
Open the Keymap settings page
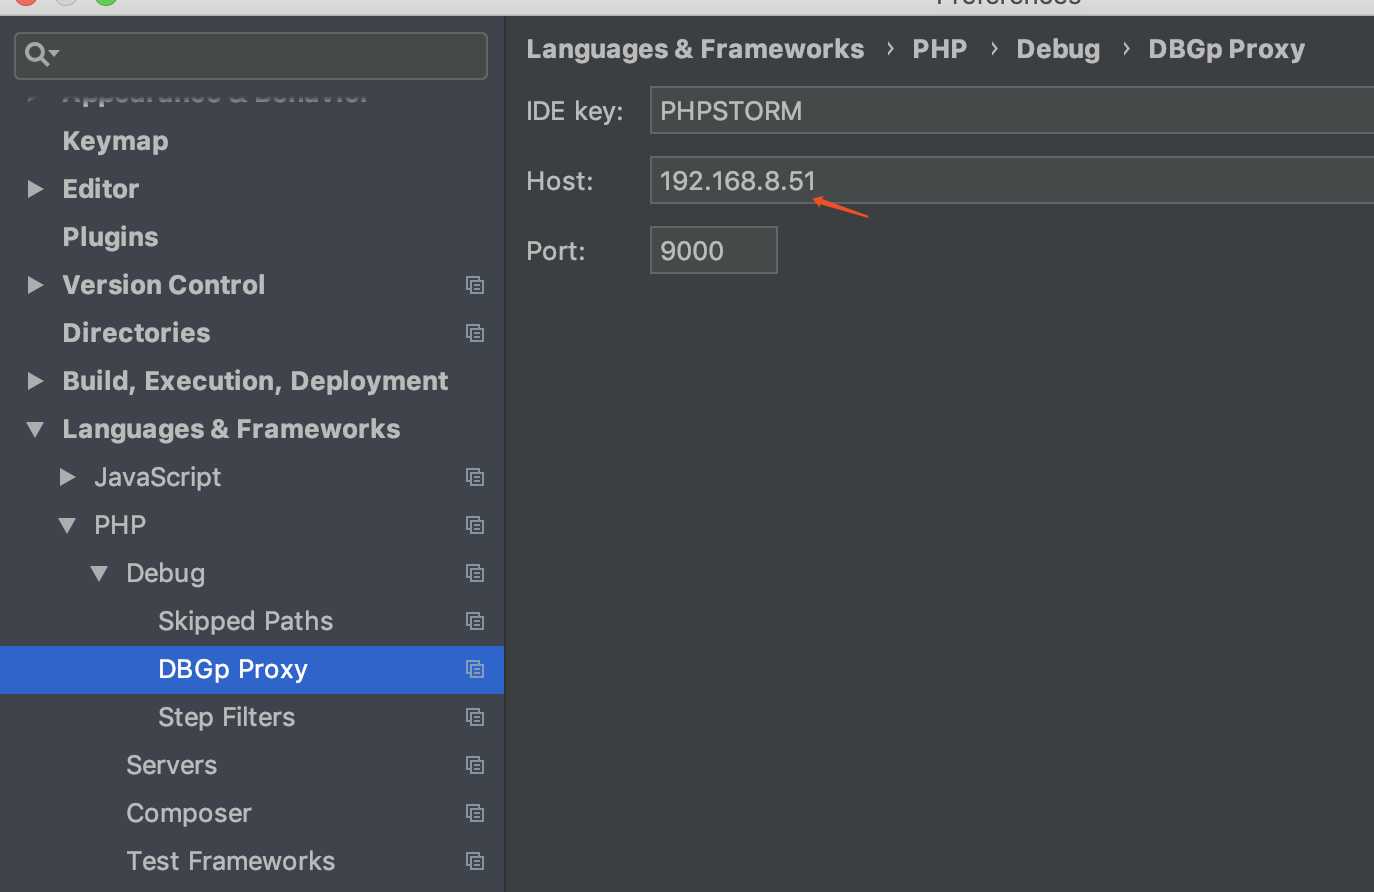pyautogui.click(x=115, y=141)
